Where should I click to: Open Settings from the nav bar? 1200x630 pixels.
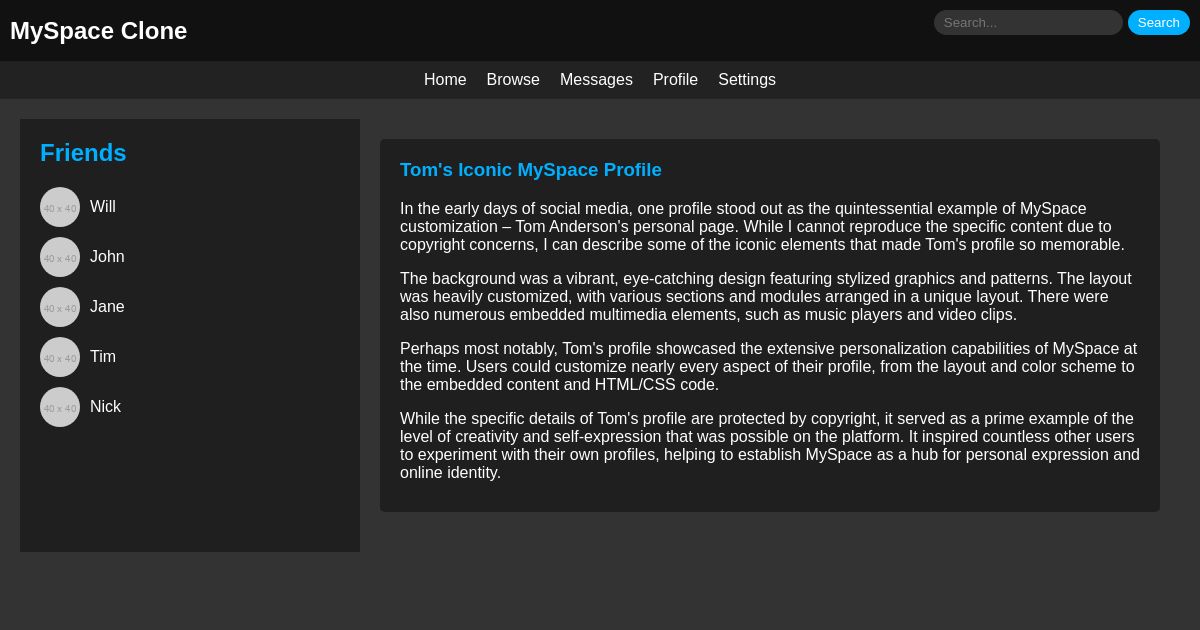[x=747, y=80]
